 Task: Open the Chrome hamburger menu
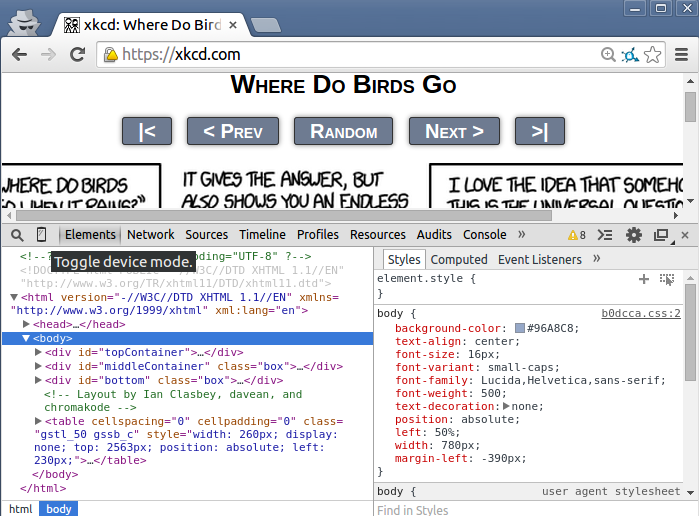681,55
